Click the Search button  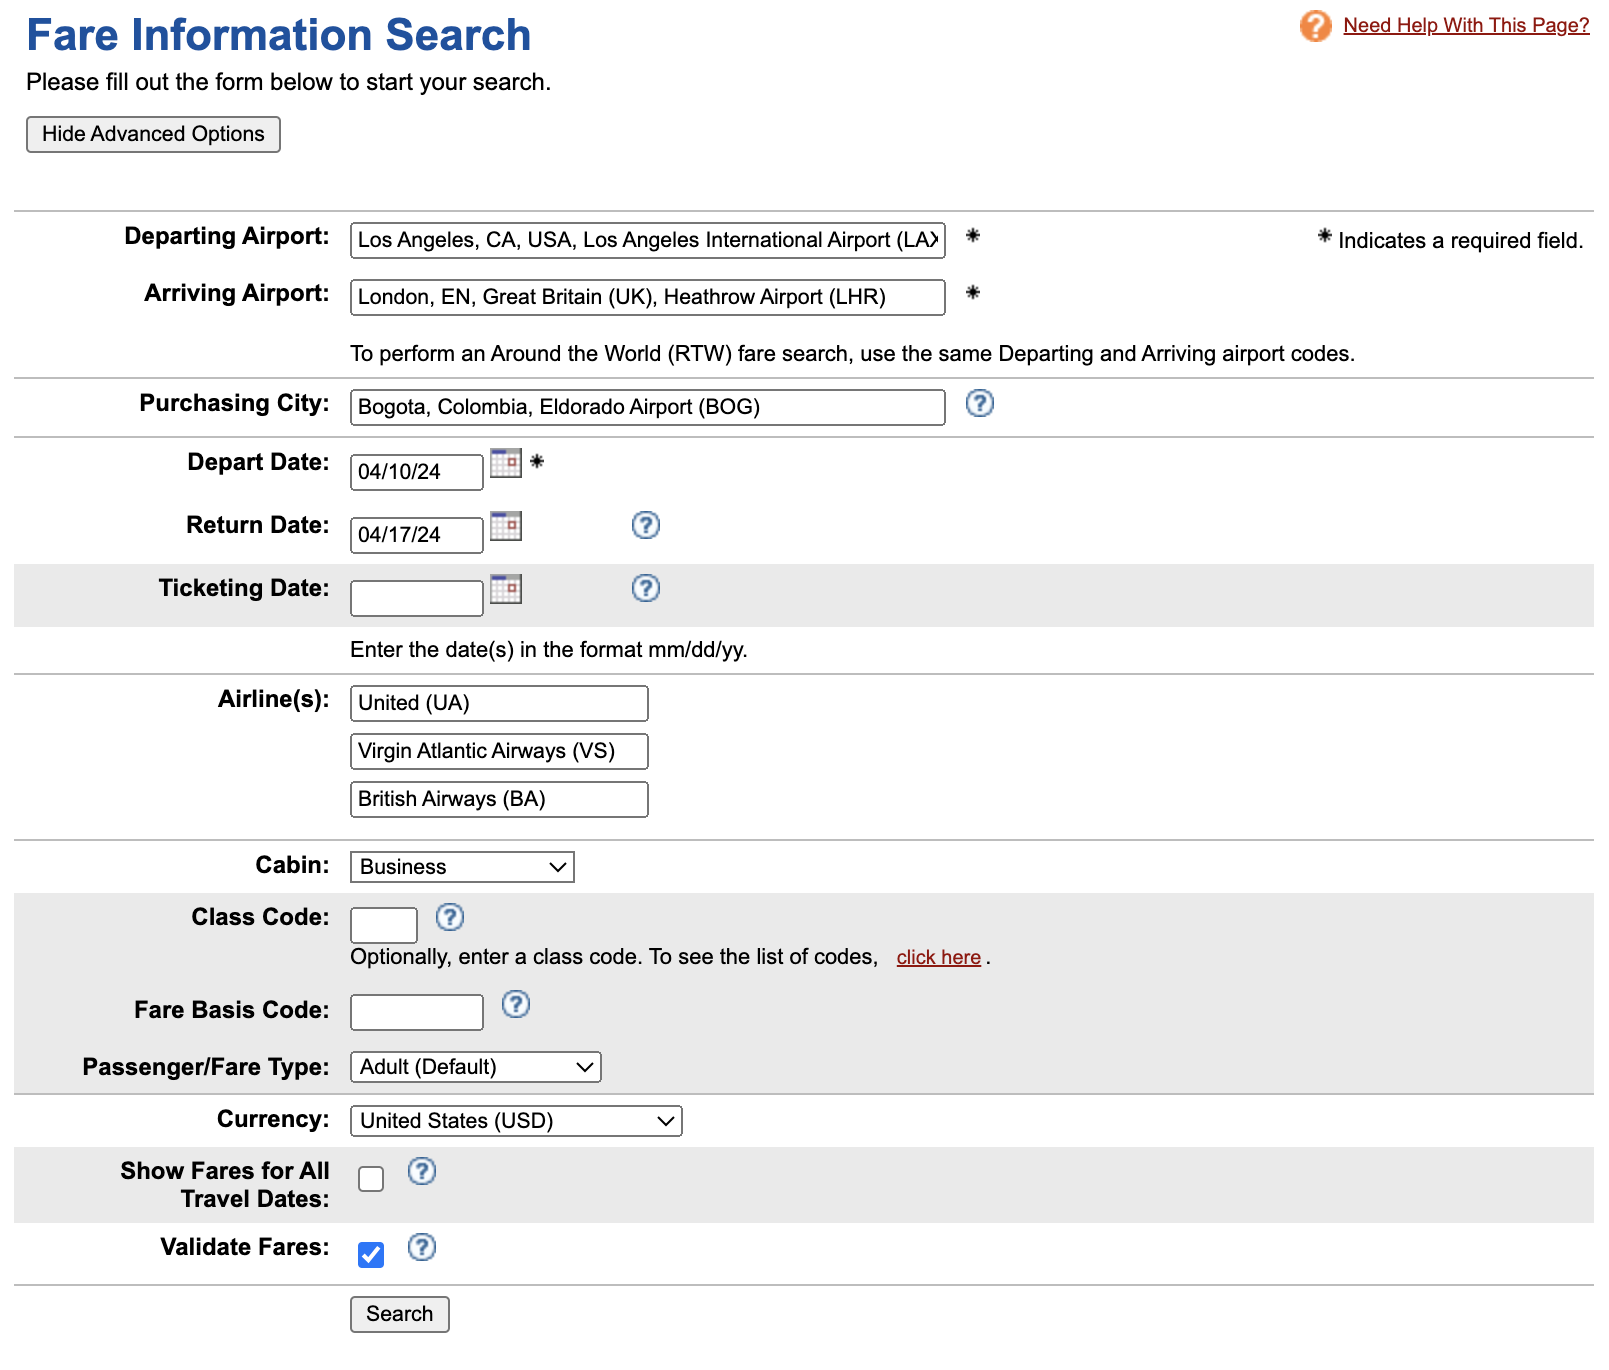click(400, 1314)
